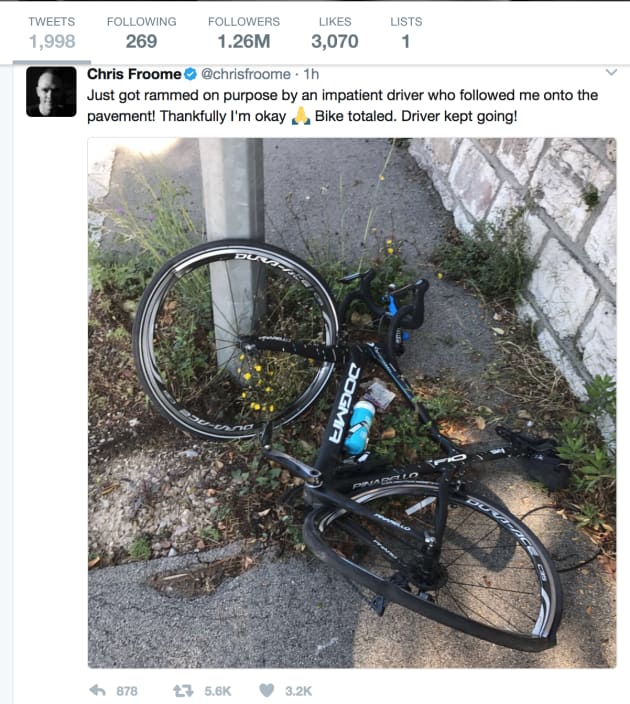Click the praying hands emoji

click(301, 116)
